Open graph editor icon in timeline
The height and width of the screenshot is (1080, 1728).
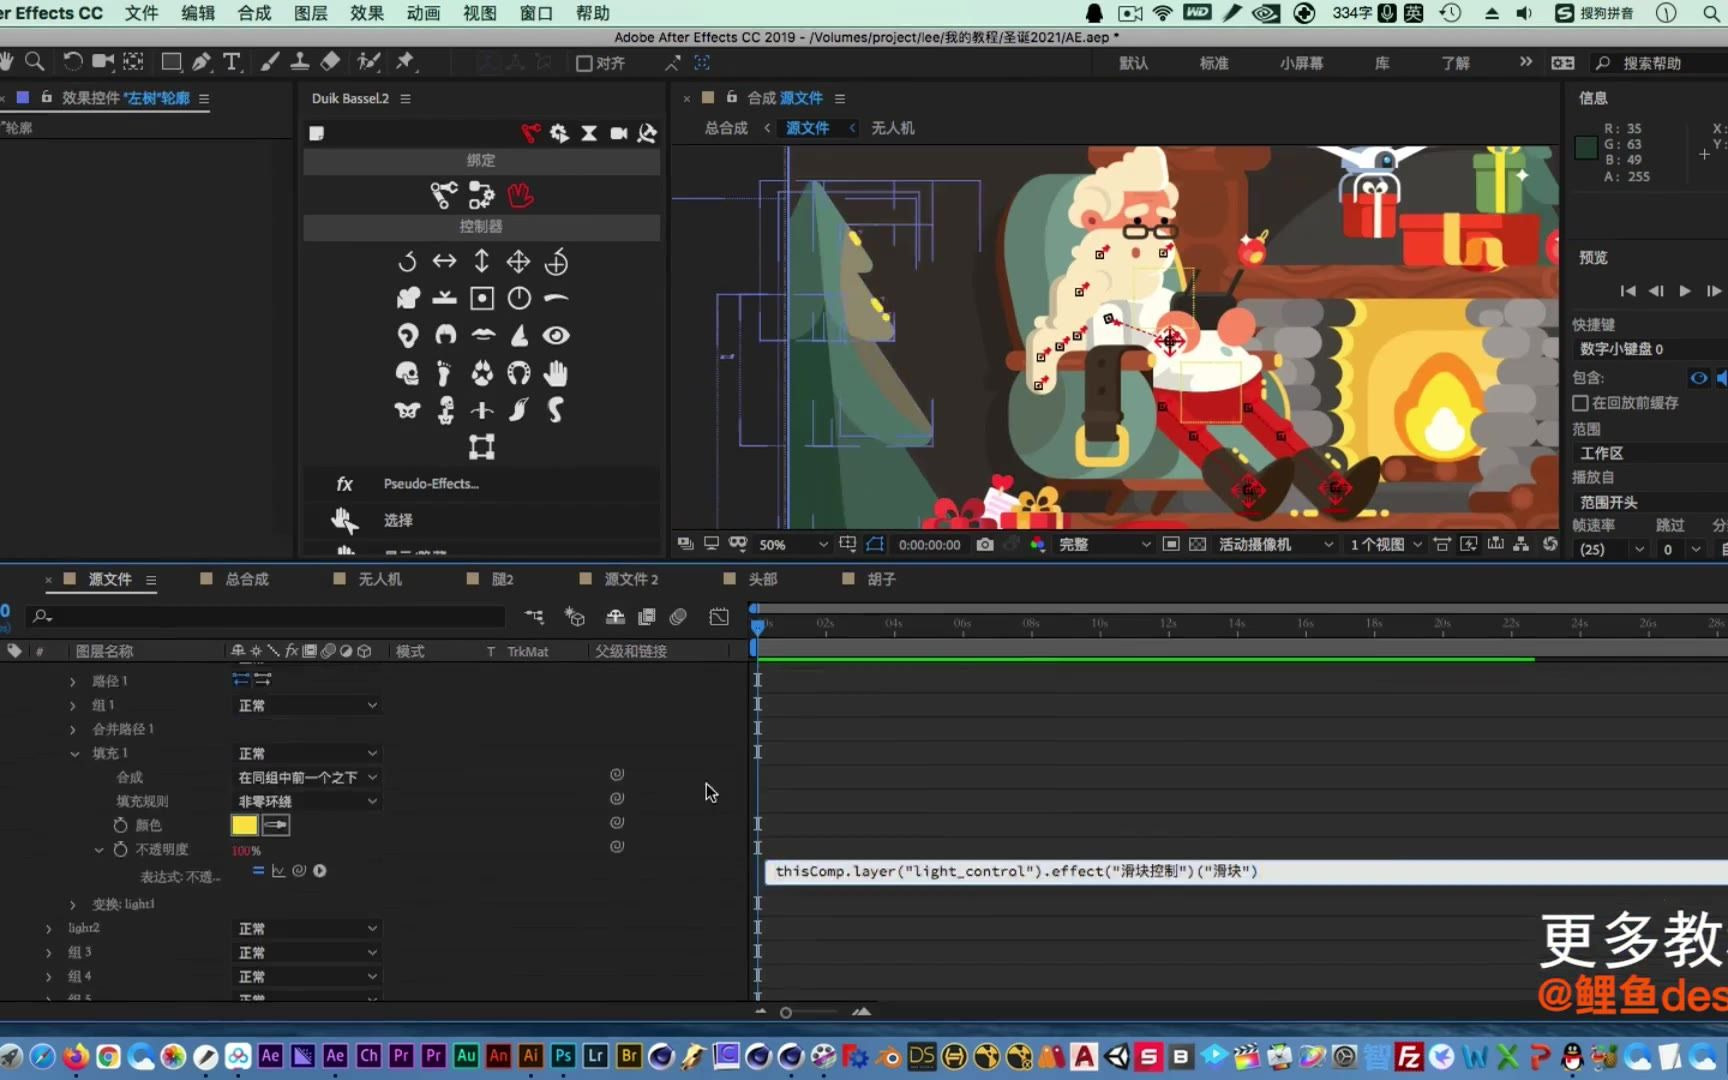(x=719, y=617)
